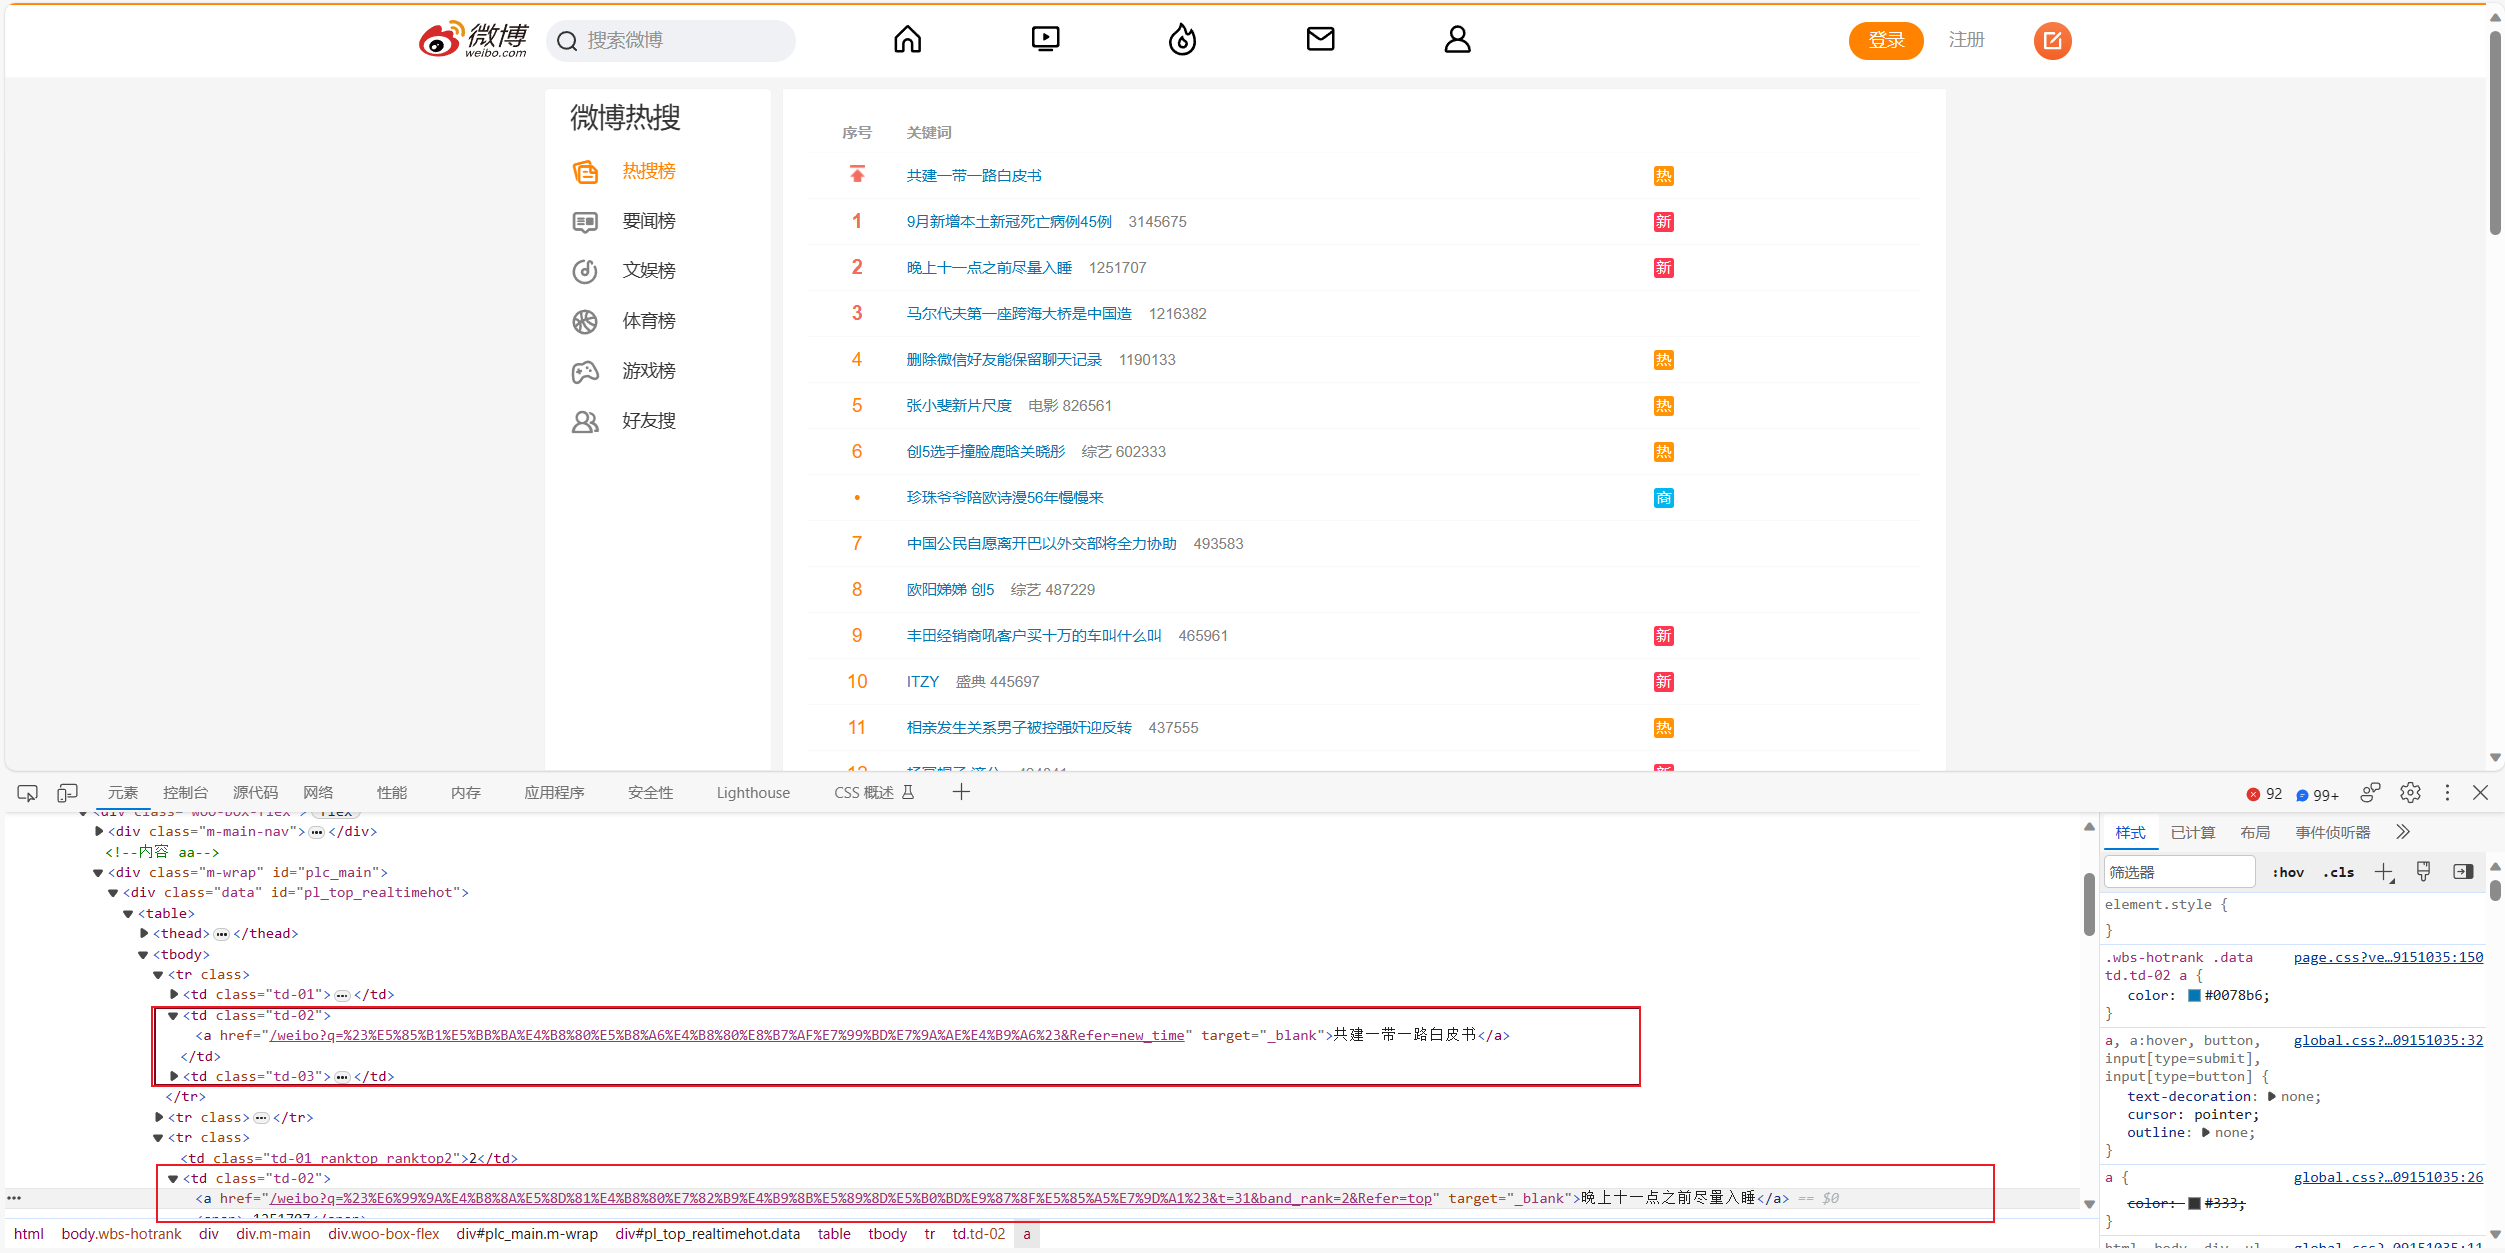Open 马尔代夫第一座跨海大桥是中国造 link
Image resolution: width=2505 pixels, height=1253 pixels.
pos(1019,314)
